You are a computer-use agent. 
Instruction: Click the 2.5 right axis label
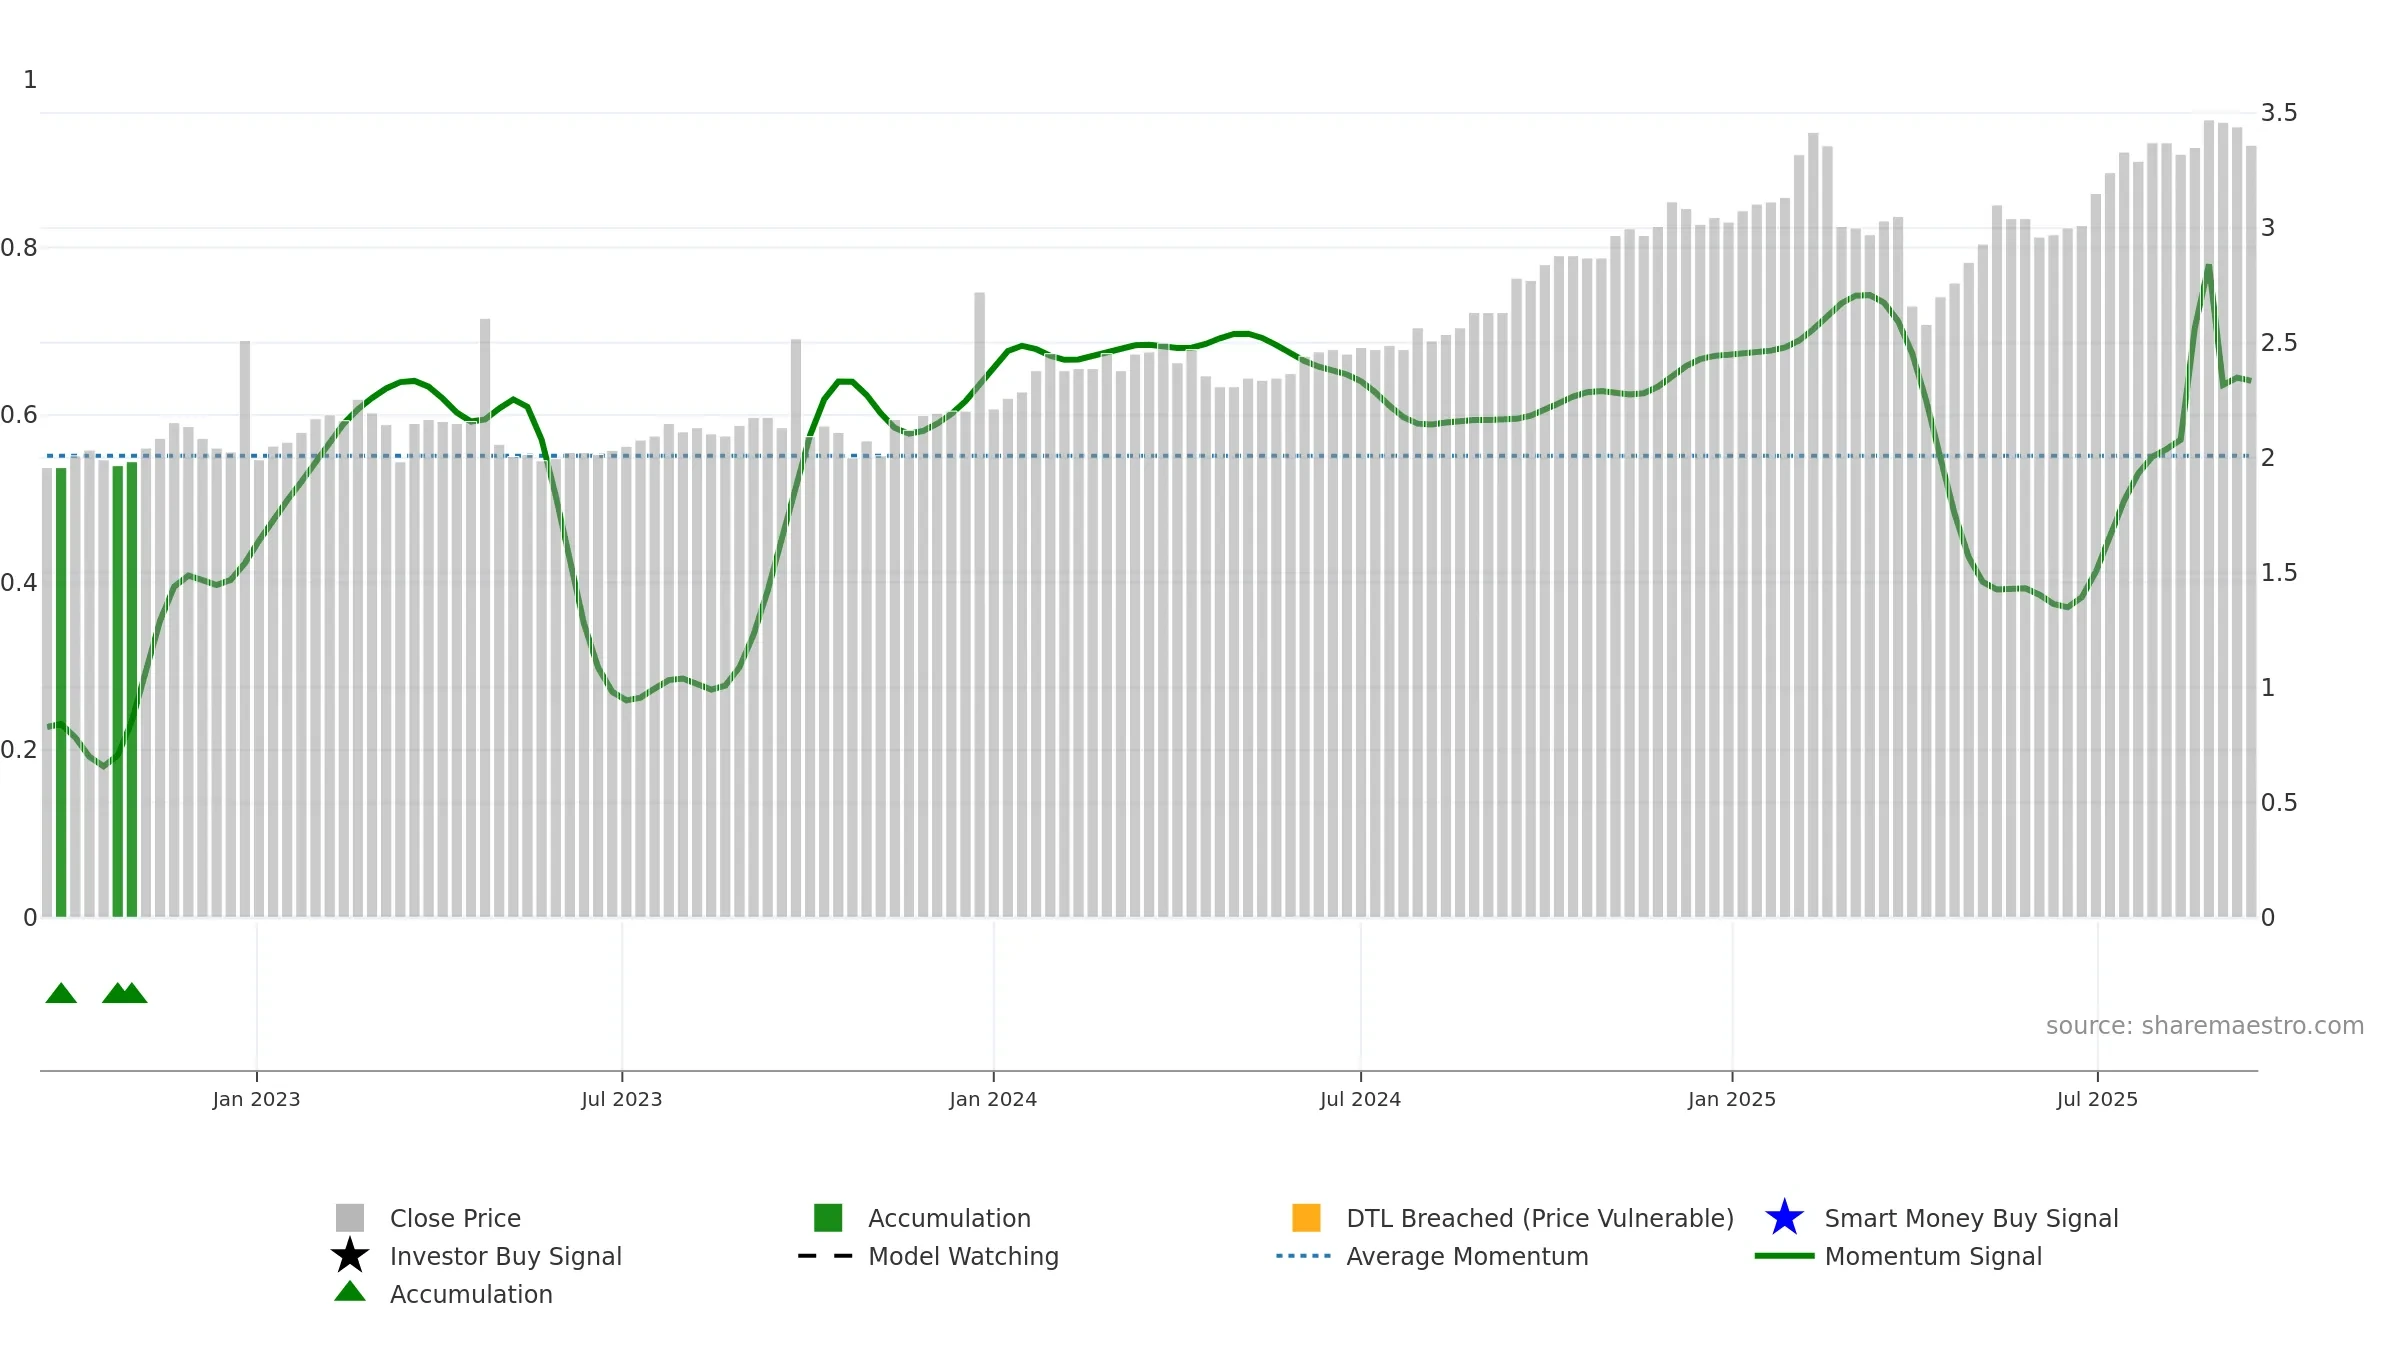point(2279,343)
